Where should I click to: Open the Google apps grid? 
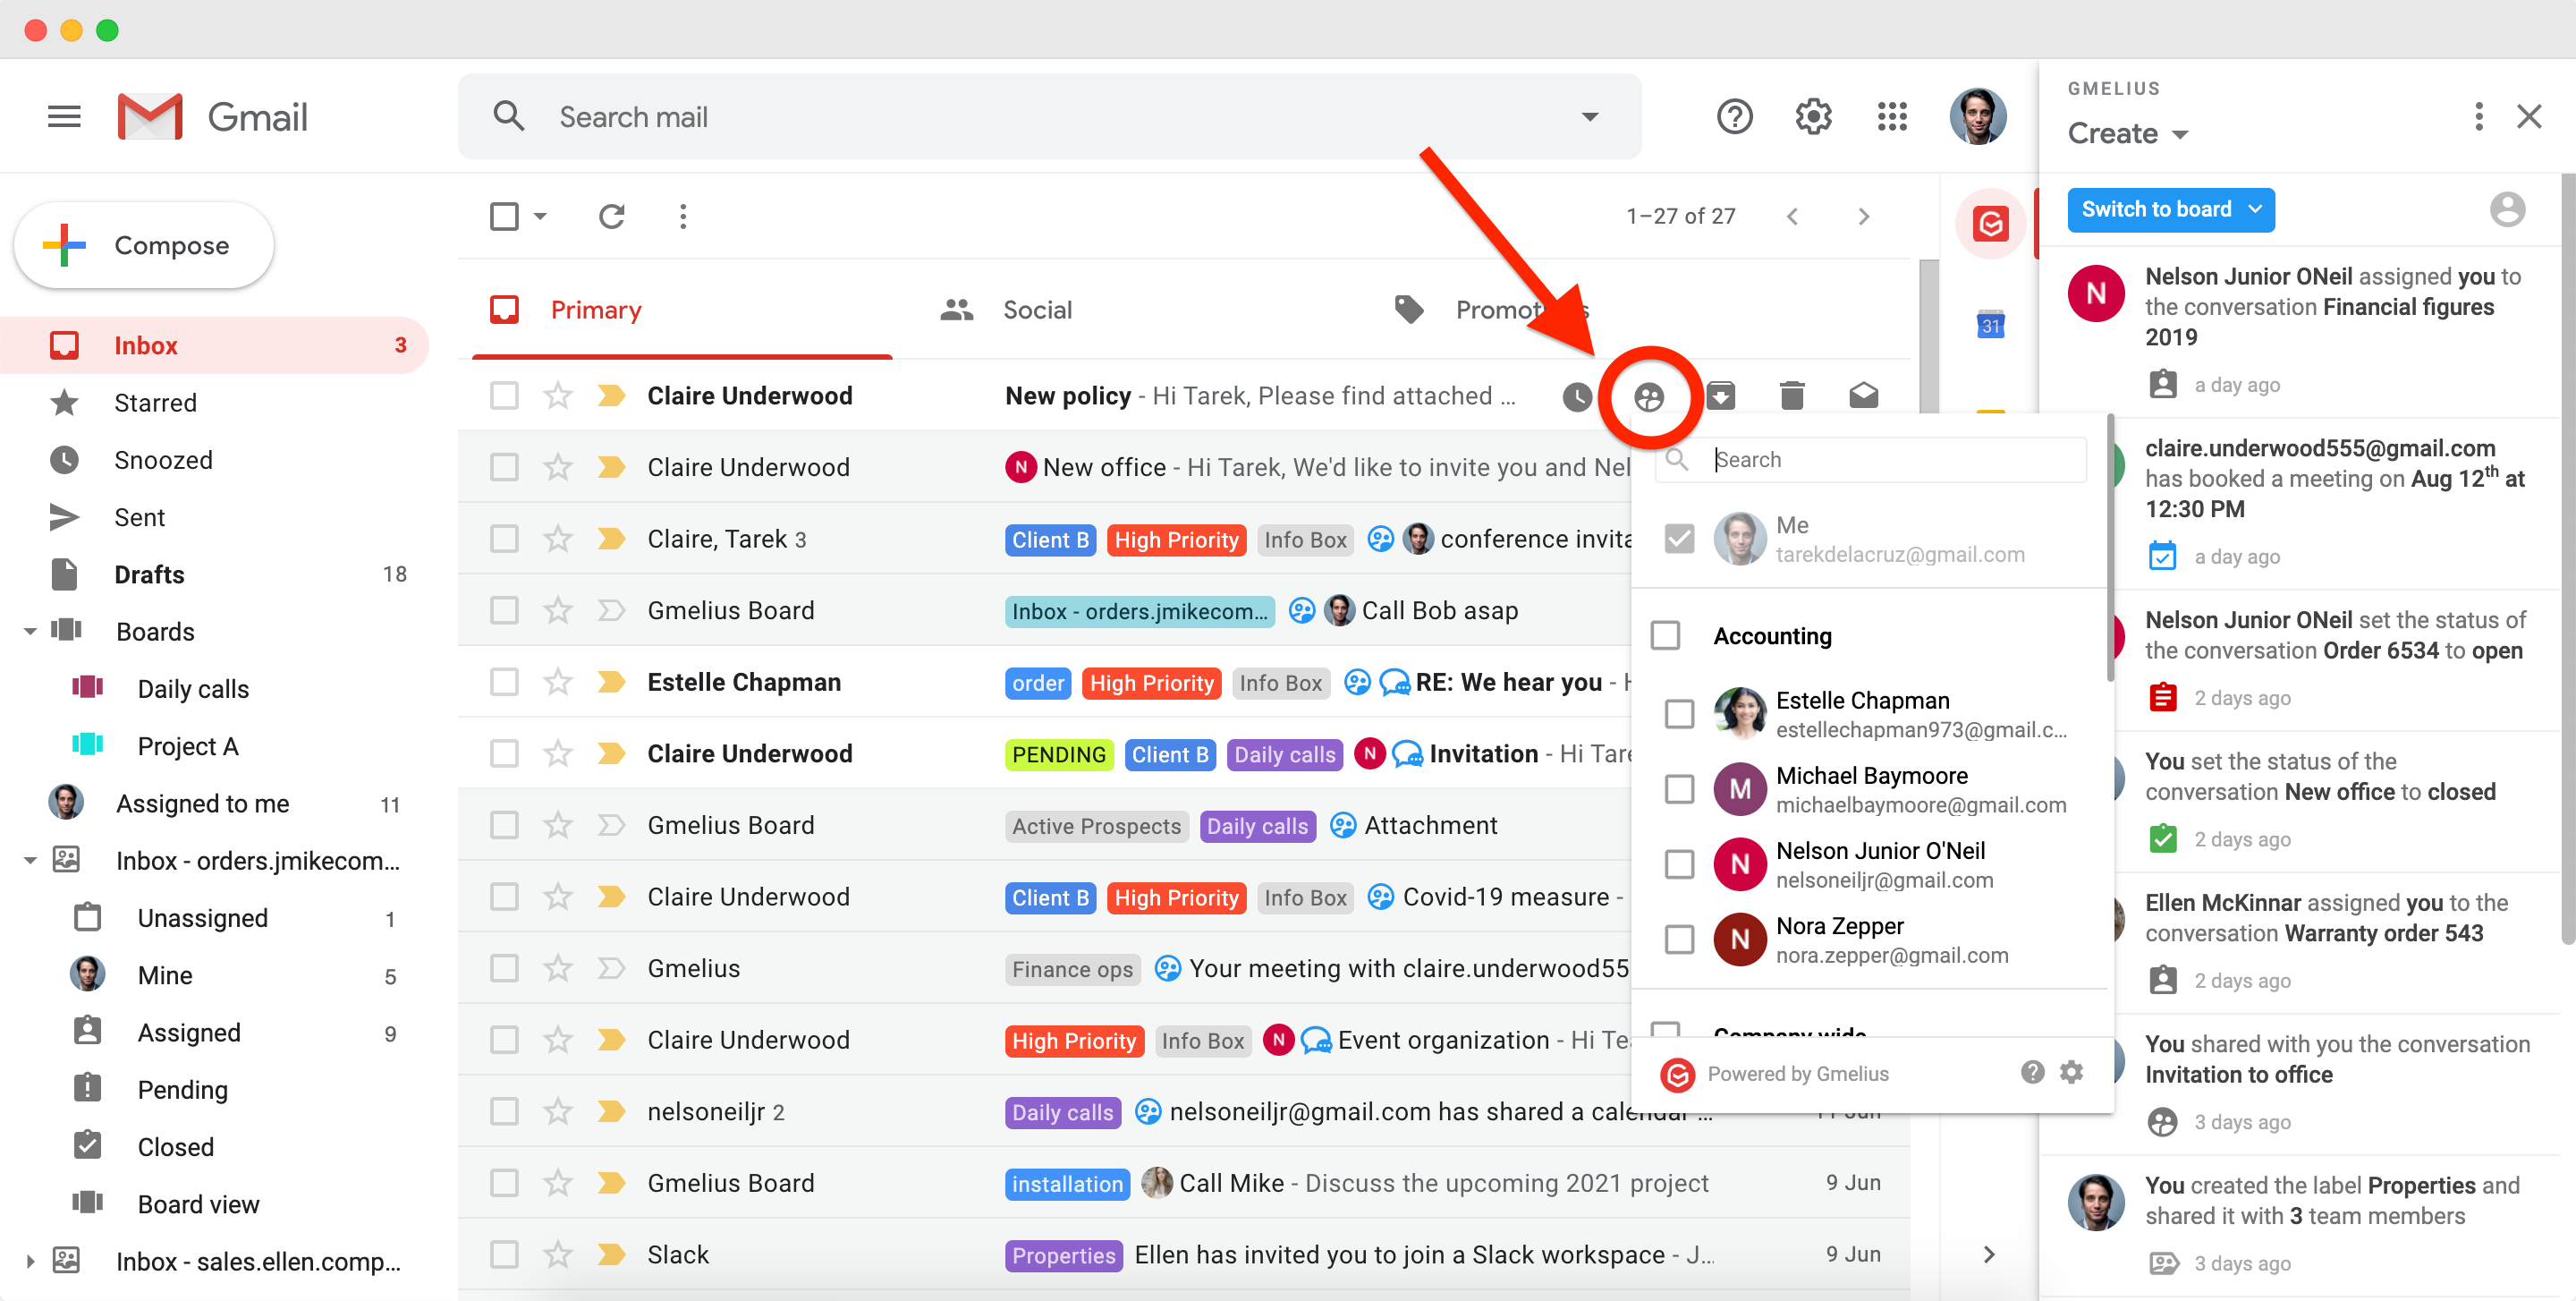[x=1891, y=117]
